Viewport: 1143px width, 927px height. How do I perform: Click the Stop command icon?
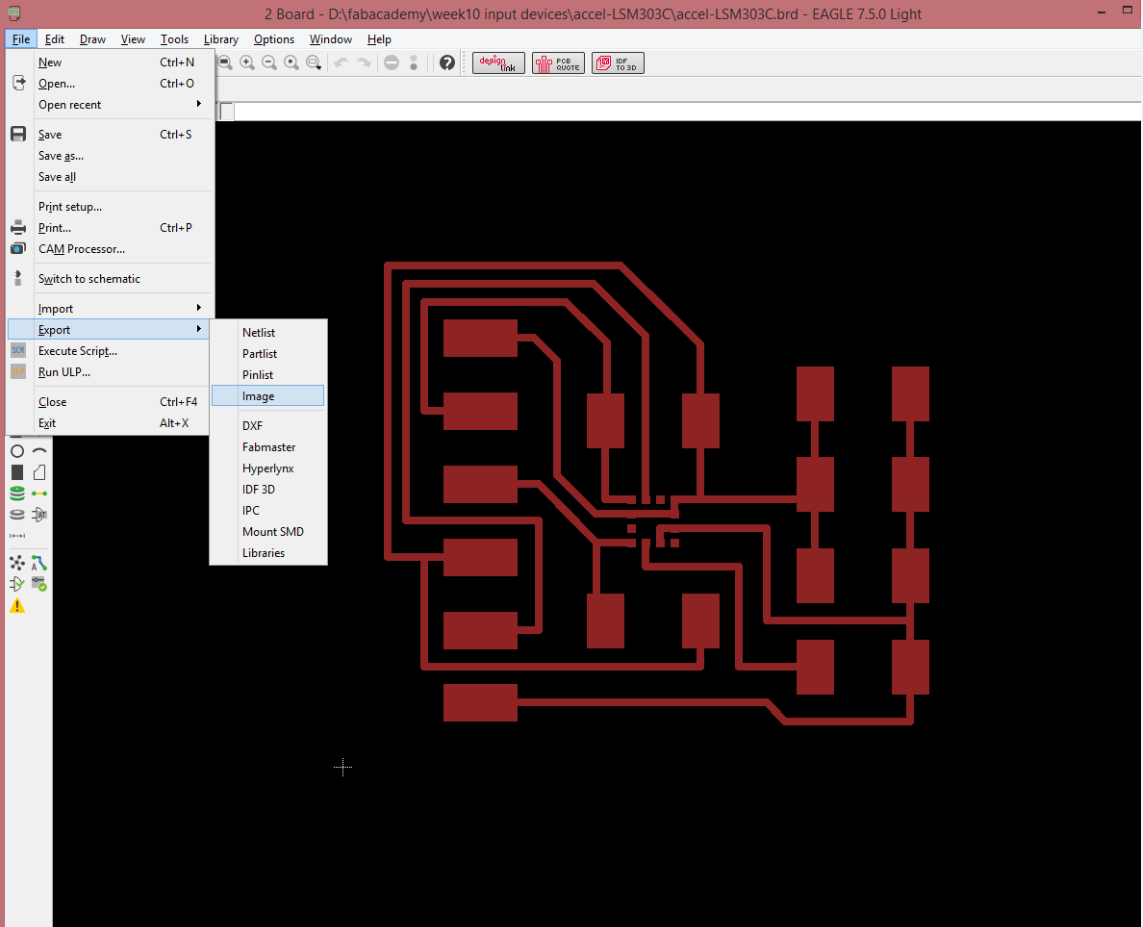coord(391,63)
